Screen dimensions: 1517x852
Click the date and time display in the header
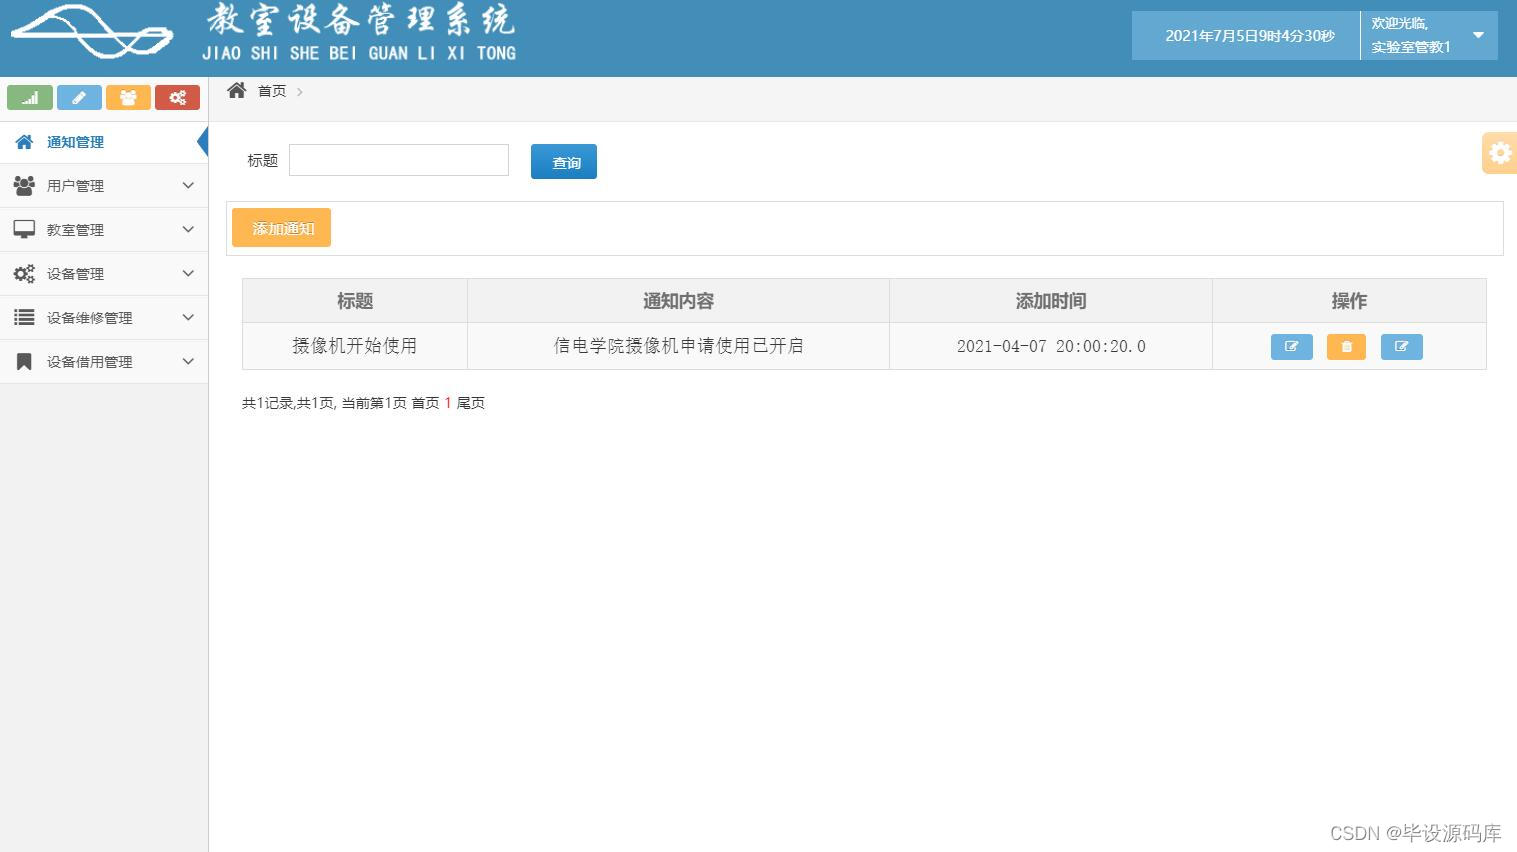[1250, 36]
